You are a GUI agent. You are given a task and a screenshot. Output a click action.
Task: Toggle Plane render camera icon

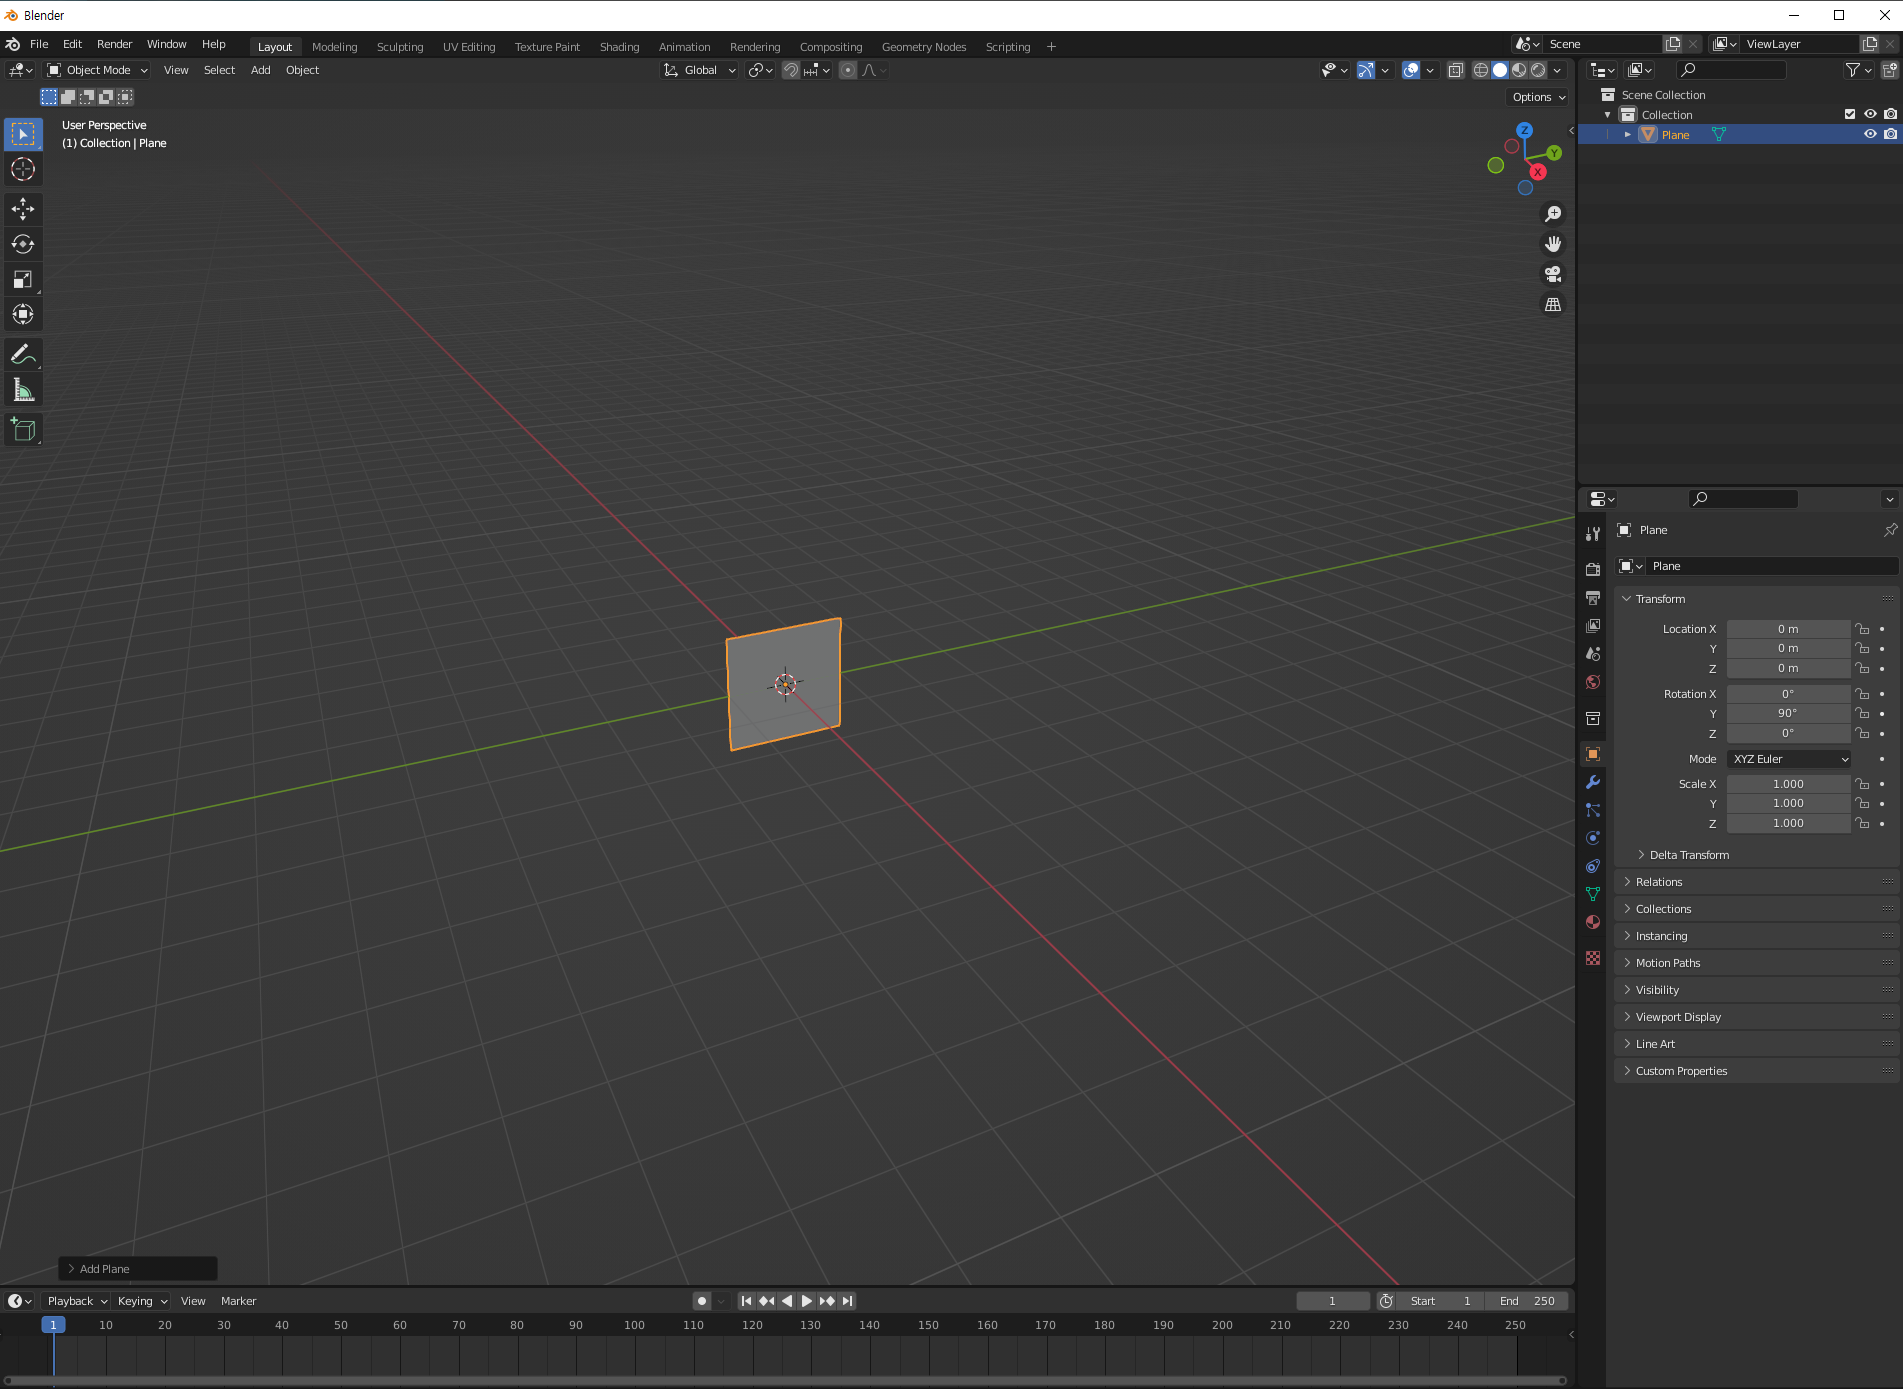1890,134
